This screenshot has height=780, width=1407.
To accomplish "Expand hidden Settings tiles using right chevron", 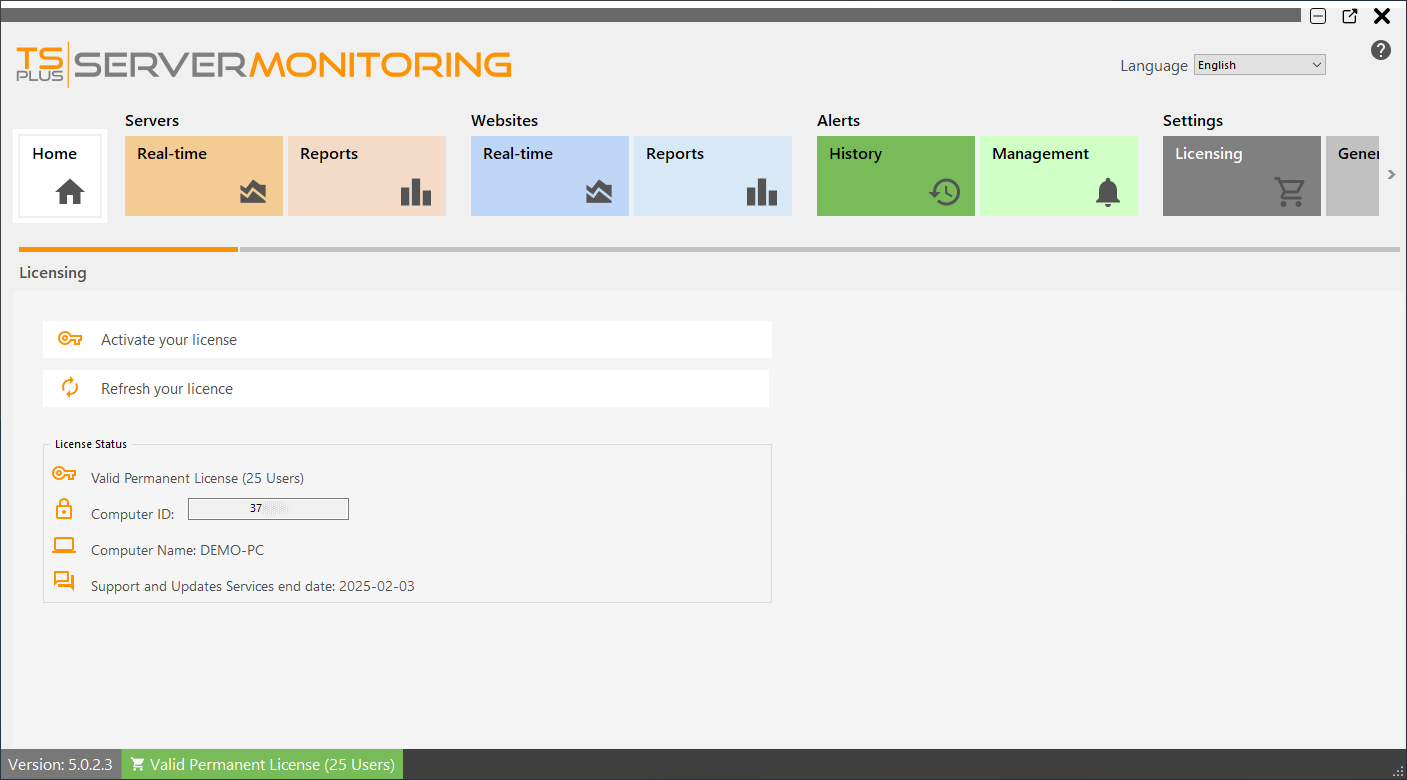I will click(1391, 174).
